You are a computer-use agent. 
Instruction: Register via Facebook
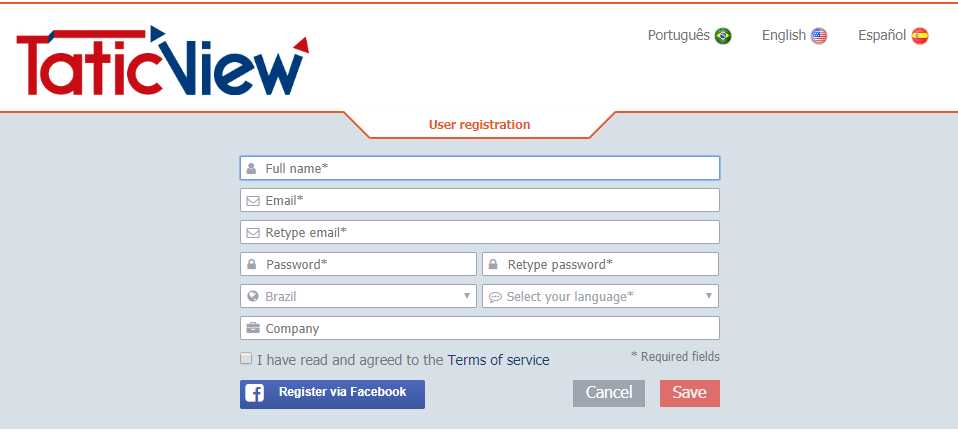point(332,393)
